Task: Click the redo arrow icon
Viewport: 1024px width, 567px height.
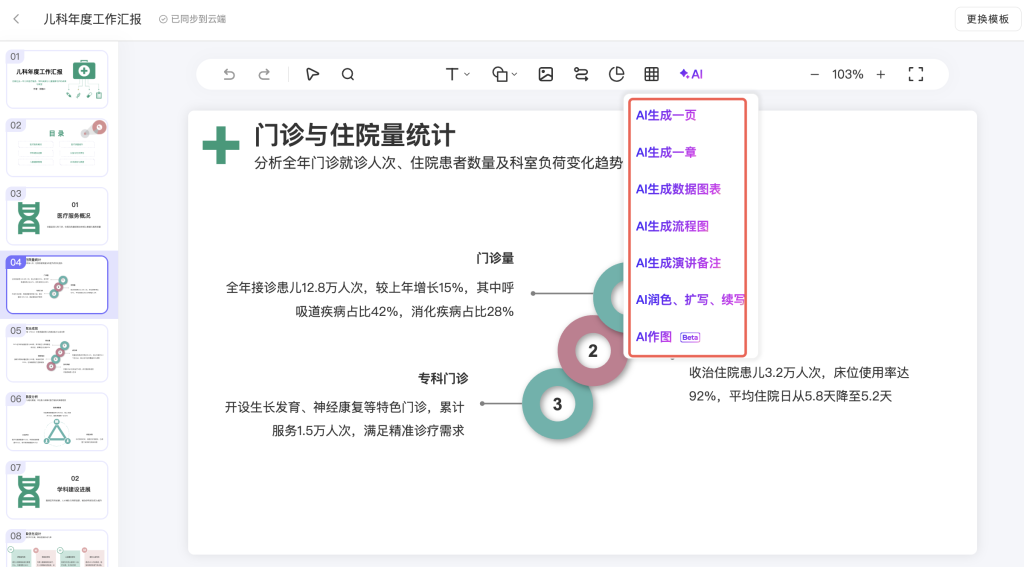Action: click(x=264, y=74)
